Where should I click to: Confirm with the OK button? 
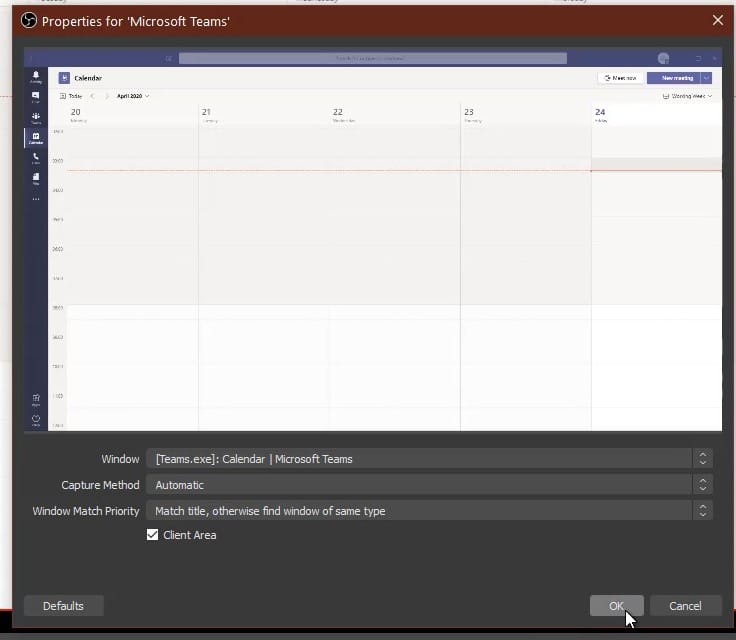pyautogui.click(x=616, y=606)
